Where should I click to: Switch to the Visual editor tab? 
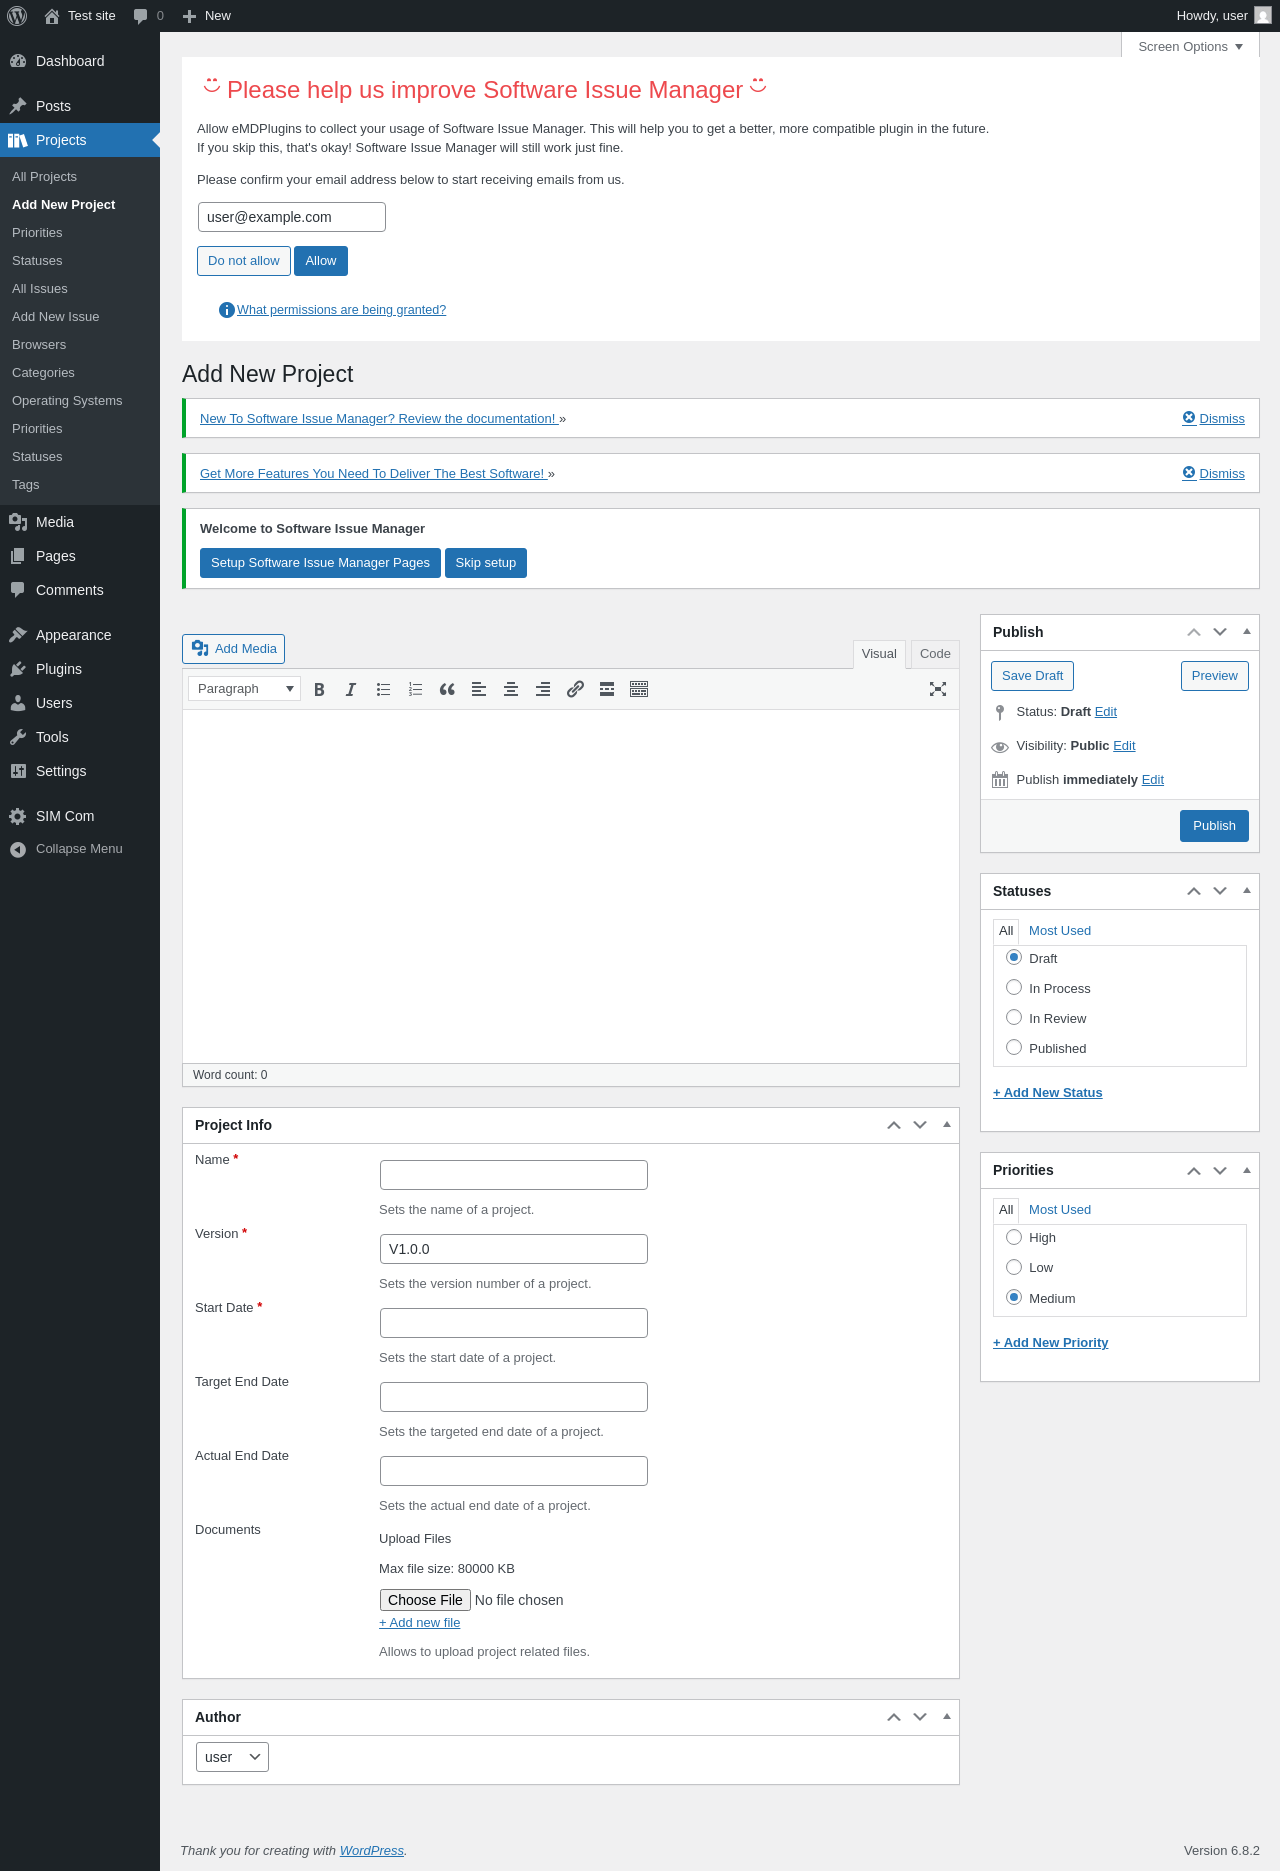click(879, 654)
